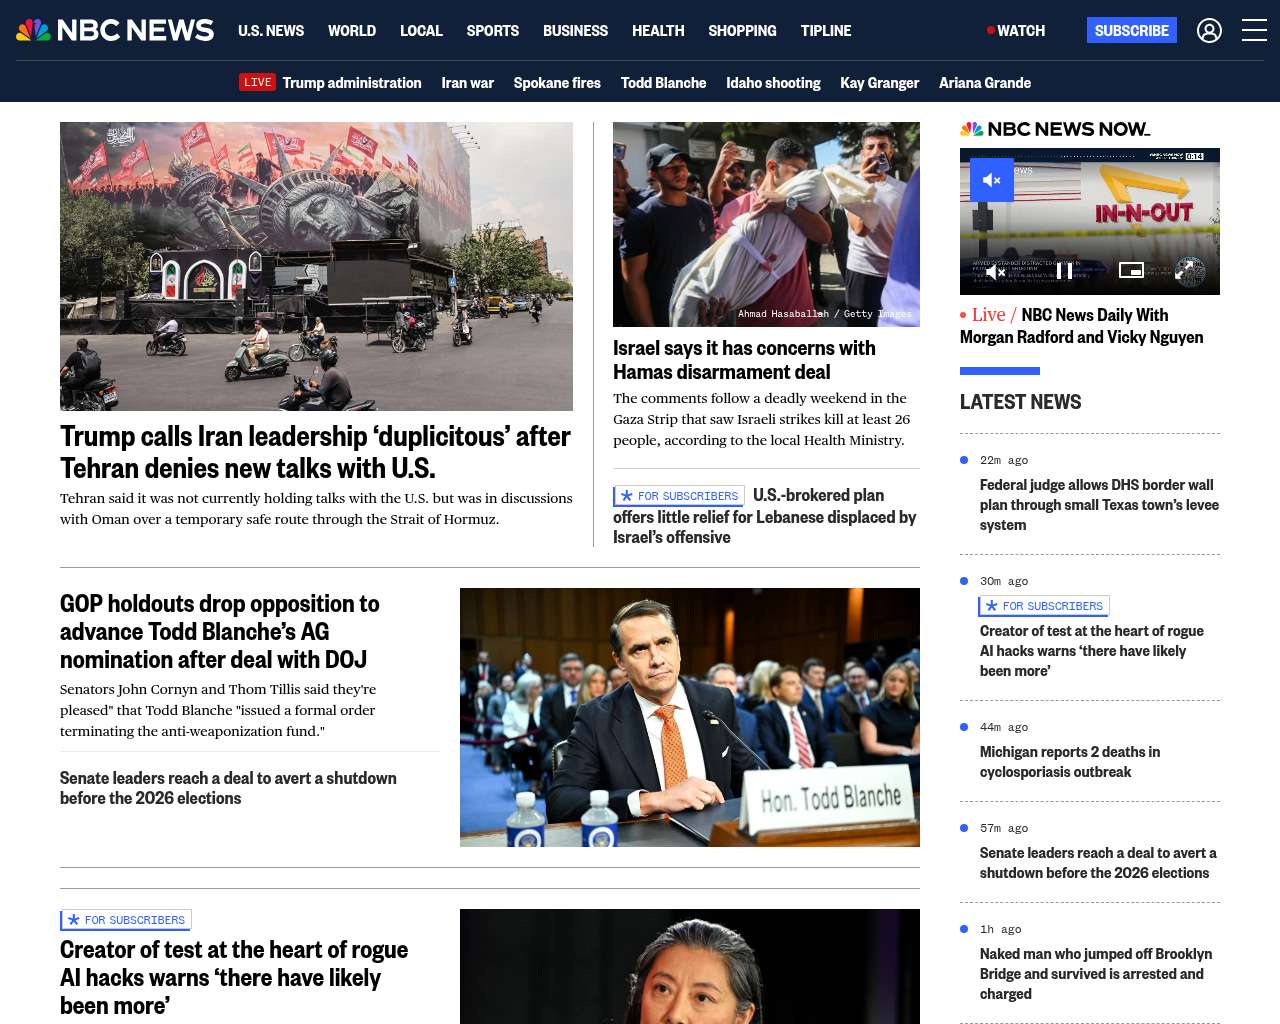Image resolution: width=1280 pixels, height=1024 pixels.
Task: Go to the Local section
Action: pyautogui.click(x=421, y=31)
